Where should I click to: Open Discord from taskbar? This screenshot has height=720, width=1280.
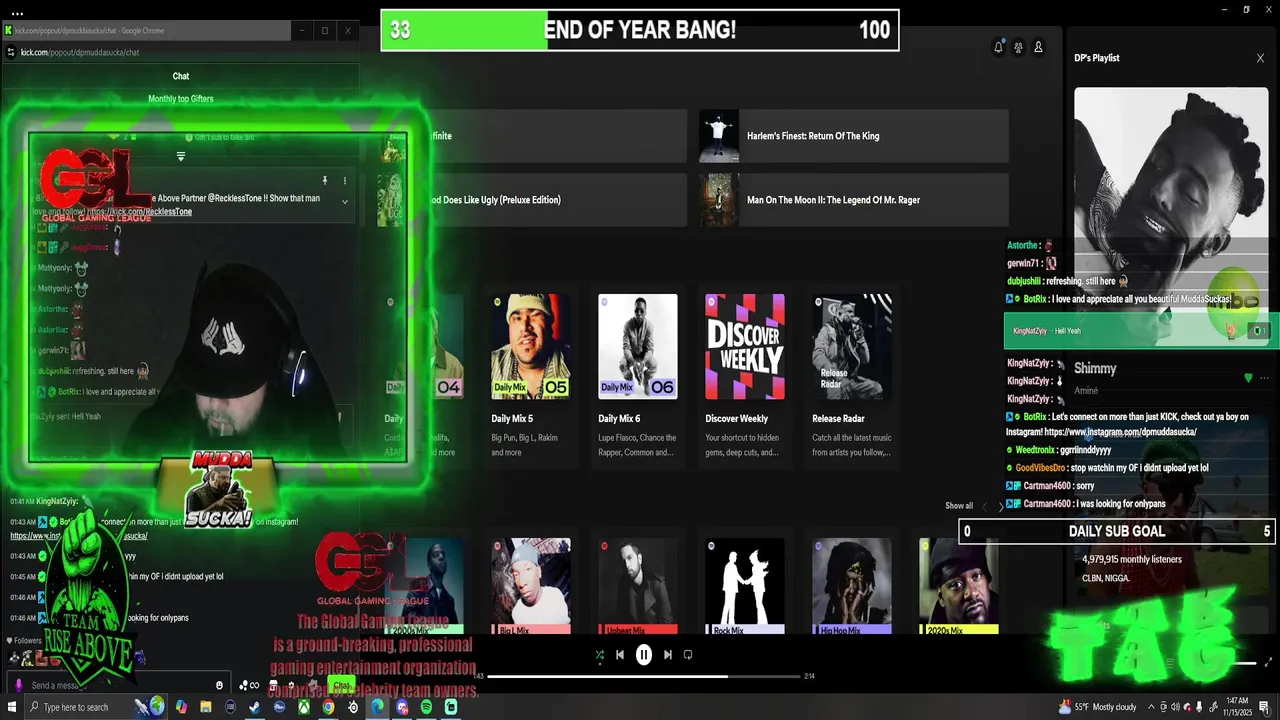(x=402, y=707)
